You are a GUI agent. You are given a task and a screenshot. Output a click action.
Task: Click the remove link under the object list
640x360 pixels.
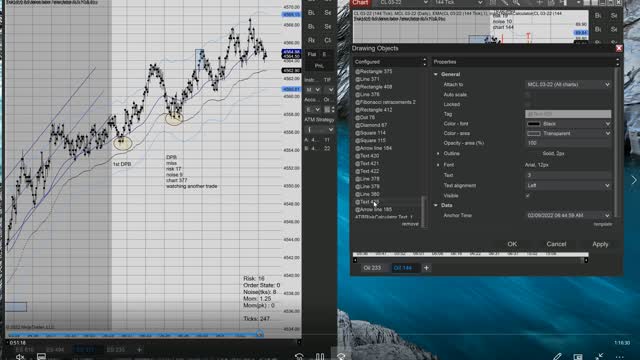coord(410,224)
